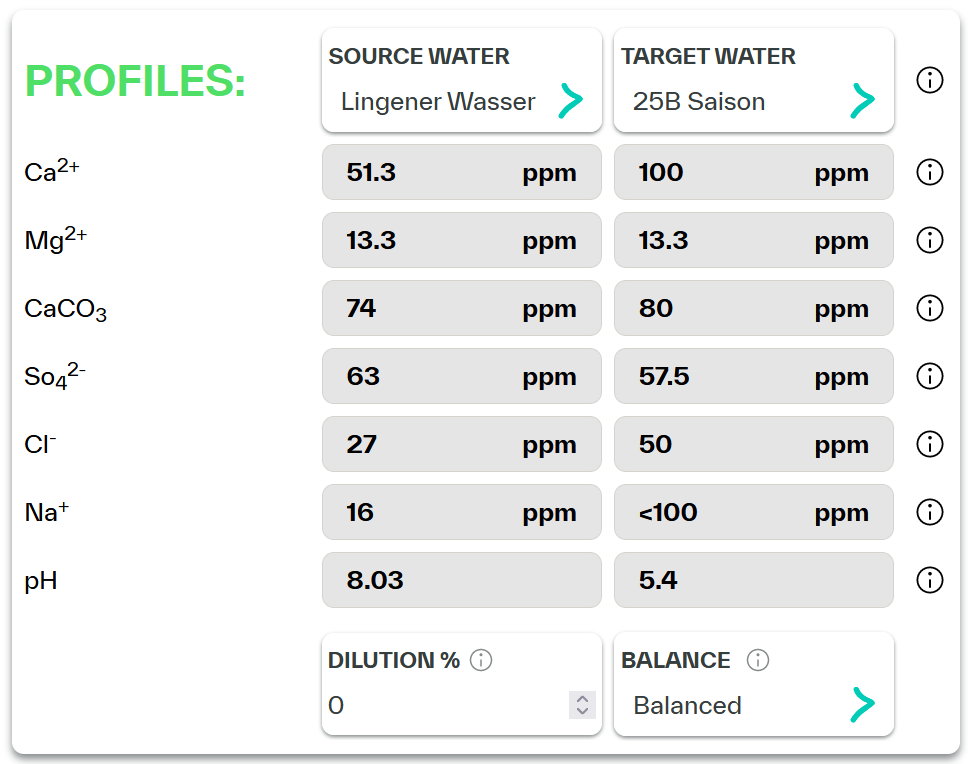Click info icon beside Balance label
The height and width of the screenshot is (764, 968).
758,660
